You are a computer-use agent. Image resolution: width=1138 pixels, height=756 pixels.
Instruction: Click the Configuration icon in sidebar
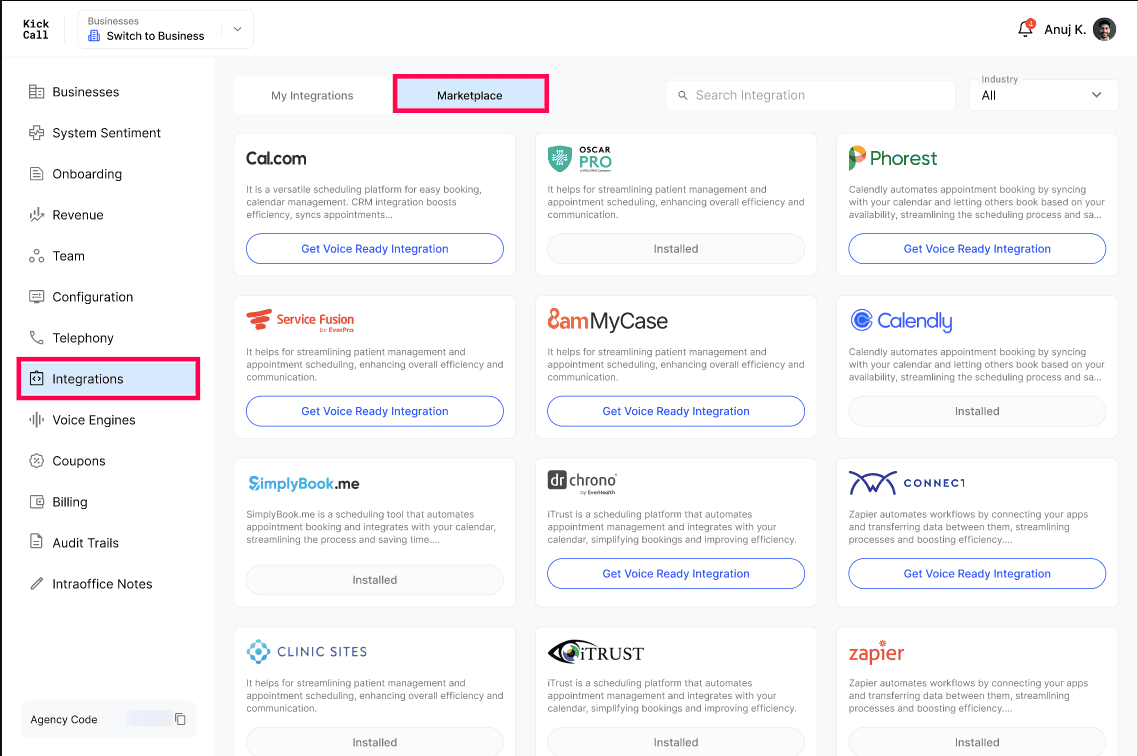36,297
